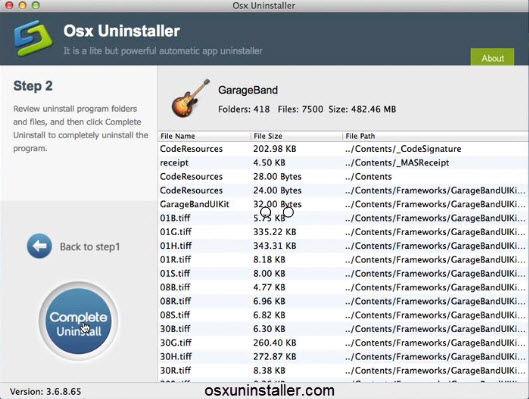Click the 260.40 KB size cell
Screen dimensions: 529x399
click(275, 342)
